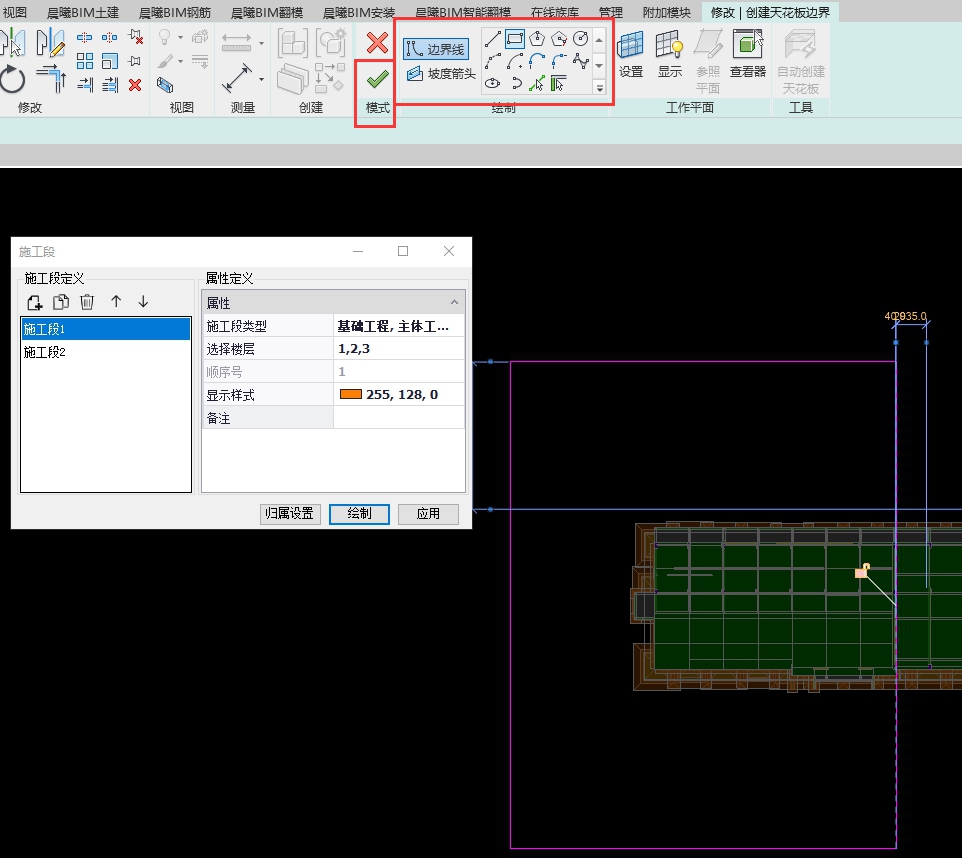
Task: Choose the Inscribed Polygon draw tool
Action: tap(537, 39)
